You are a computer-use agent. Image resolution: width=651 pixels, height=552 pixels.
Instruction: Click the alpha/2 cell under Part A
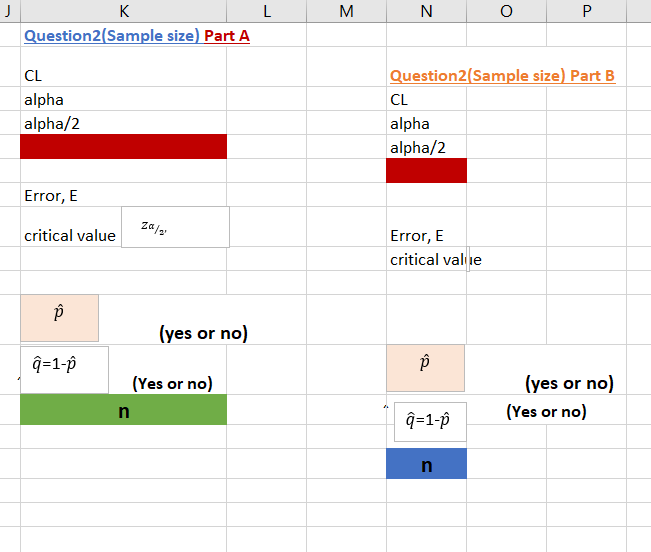[x=124, y=123]
